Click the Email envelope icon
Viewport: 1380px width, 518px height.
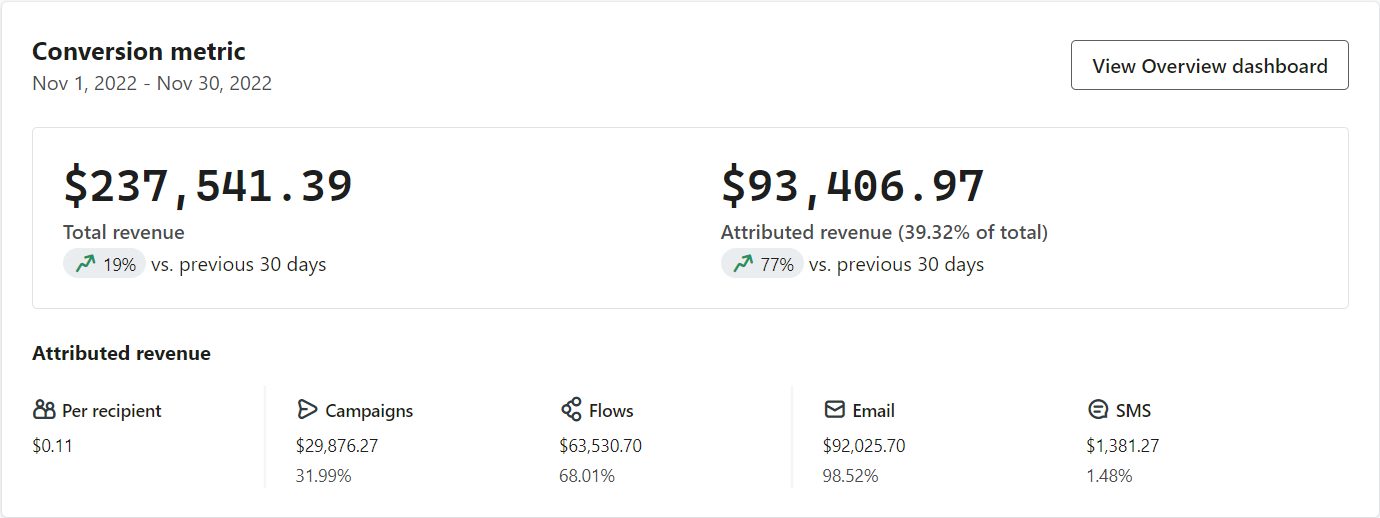[x=834, y=410]
